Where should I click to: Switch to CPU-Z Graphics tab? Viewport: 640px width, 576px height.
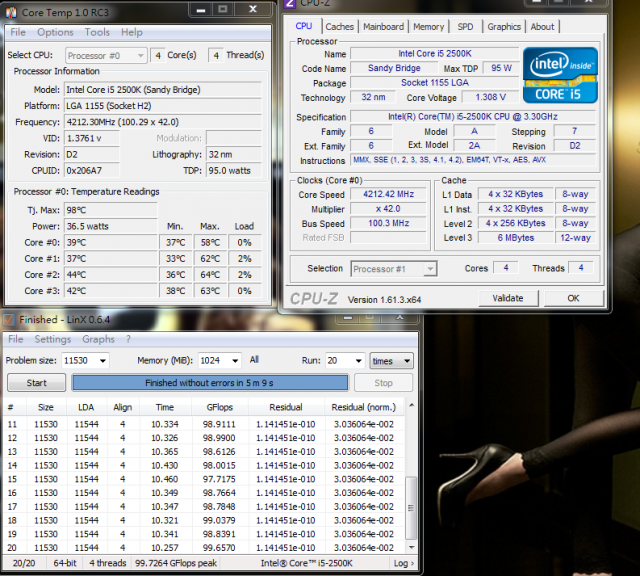504,27
